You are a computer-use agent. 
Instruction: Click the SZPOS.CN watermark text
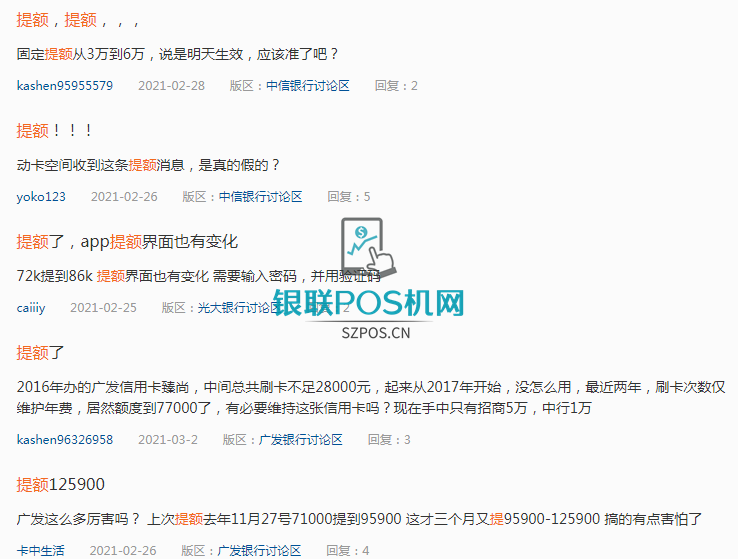pyautogui.click(x=376, y=333)
